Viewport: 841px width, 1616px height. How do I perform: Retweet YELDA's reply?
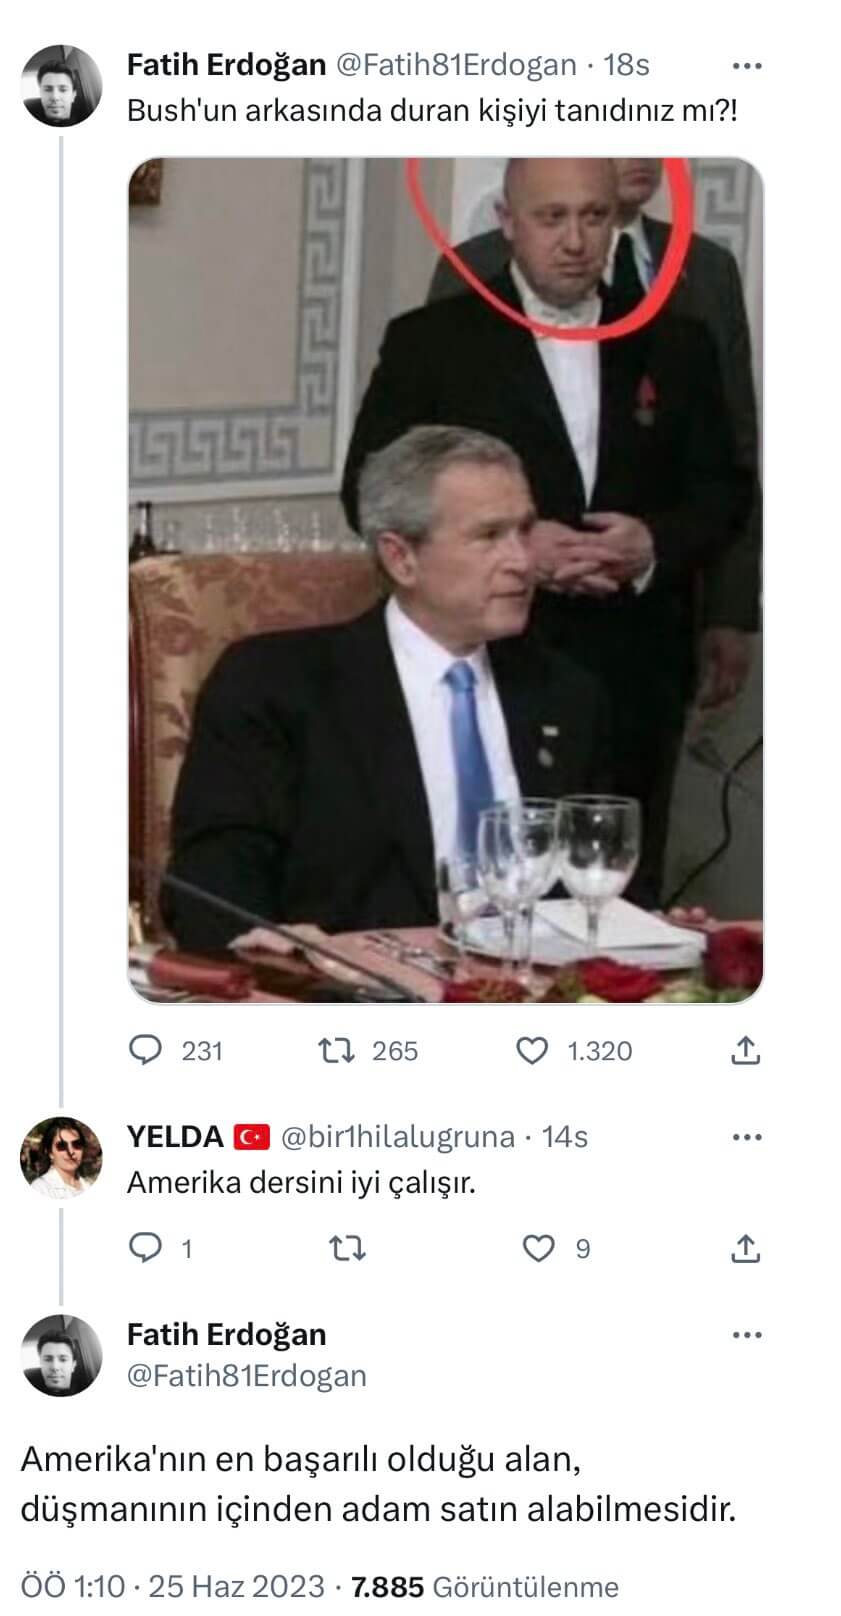[x=347, y=1249]
